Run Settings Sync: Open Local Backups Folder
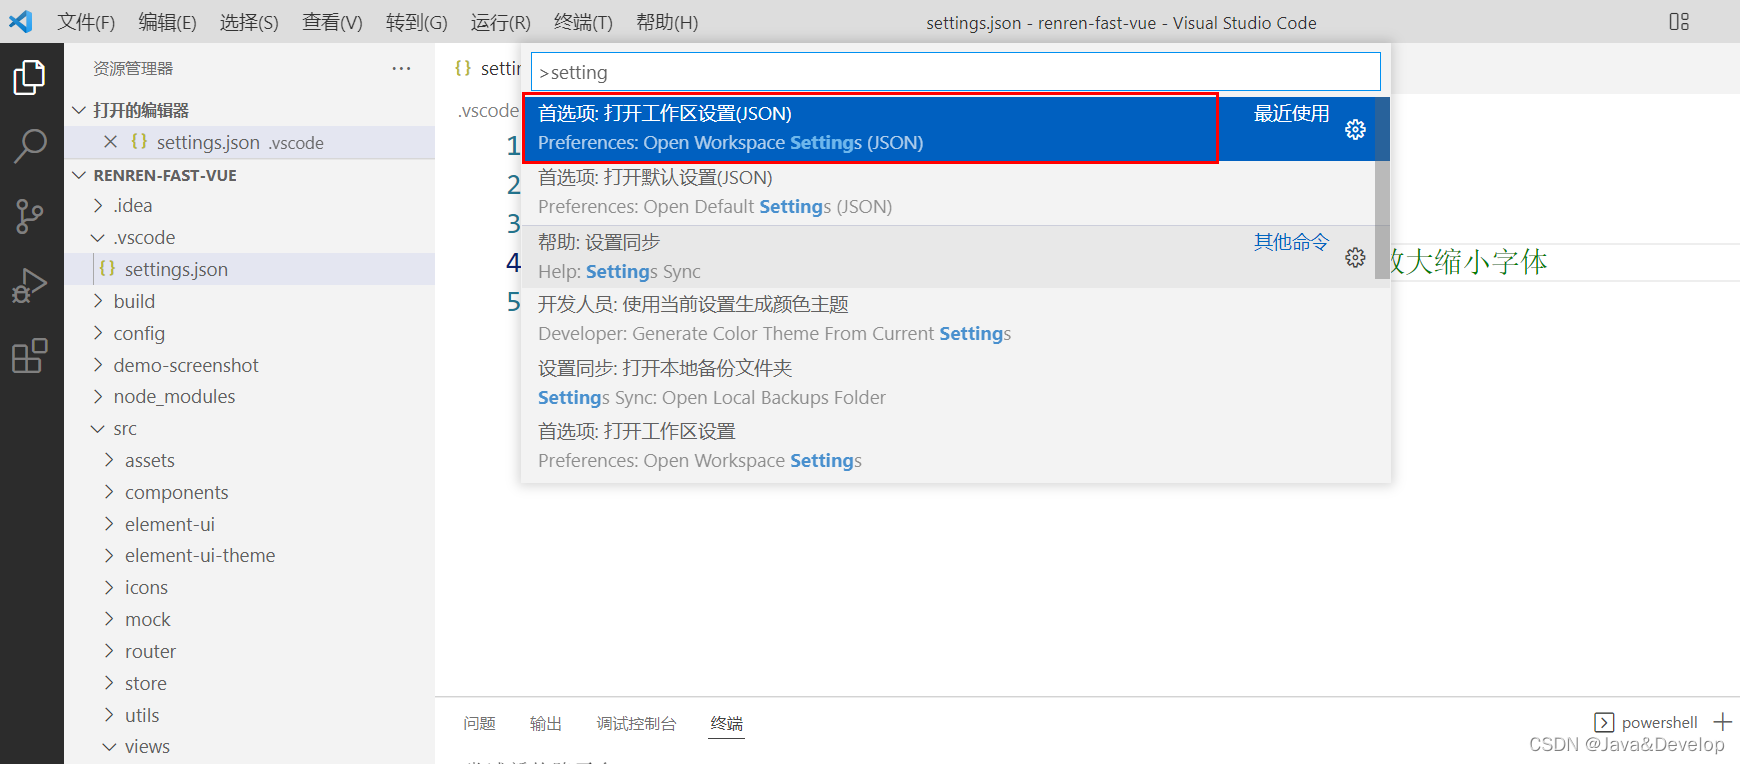 (948, 383)
